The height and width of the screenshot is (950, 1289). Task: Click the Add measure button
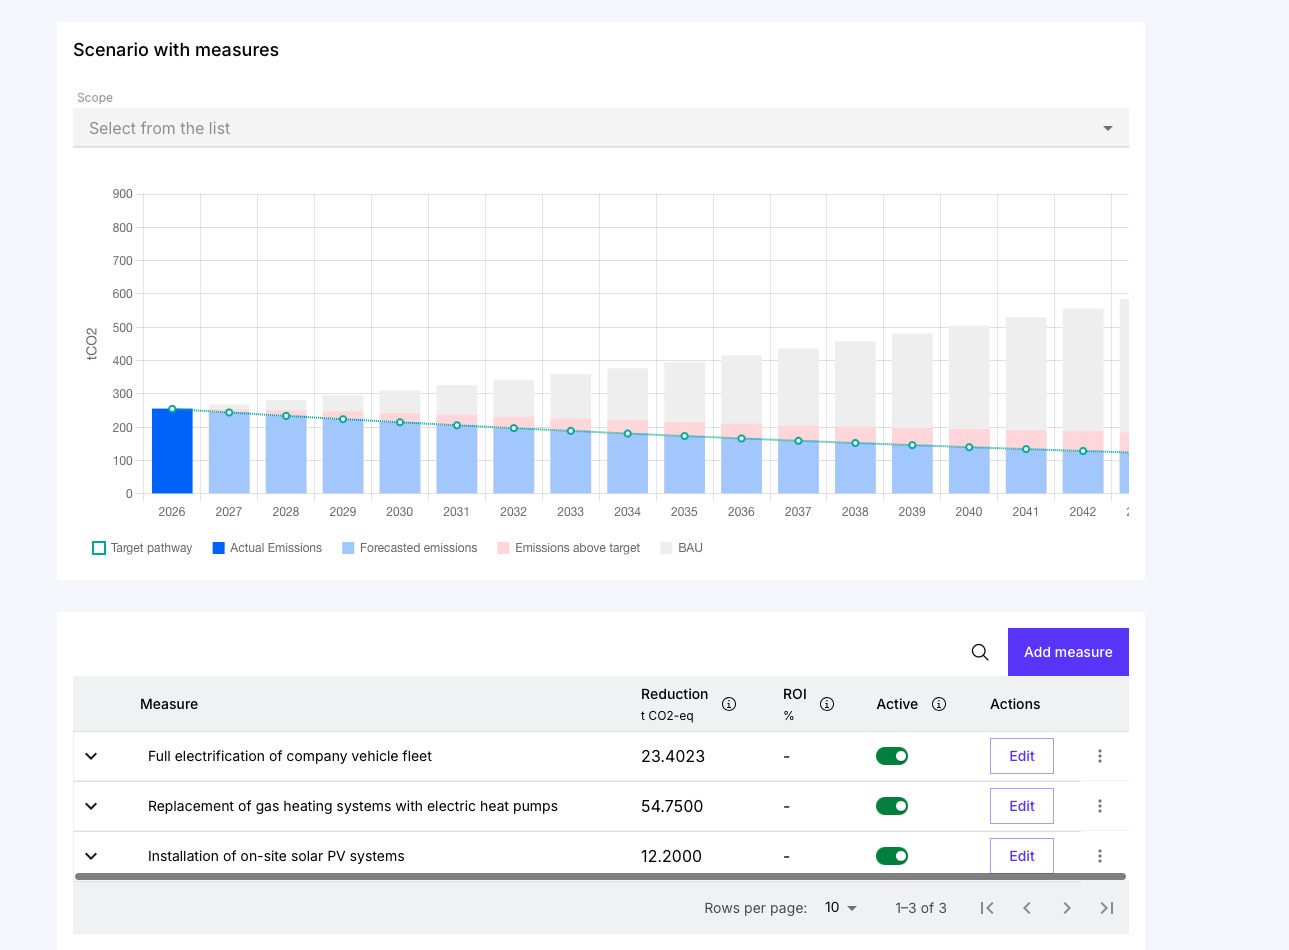point(1068,652)
